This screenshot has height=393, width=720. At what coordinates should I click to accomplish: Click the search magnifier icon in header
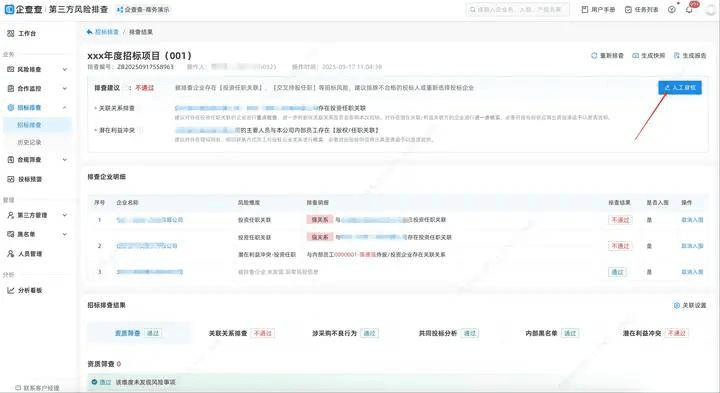point(472,10)
